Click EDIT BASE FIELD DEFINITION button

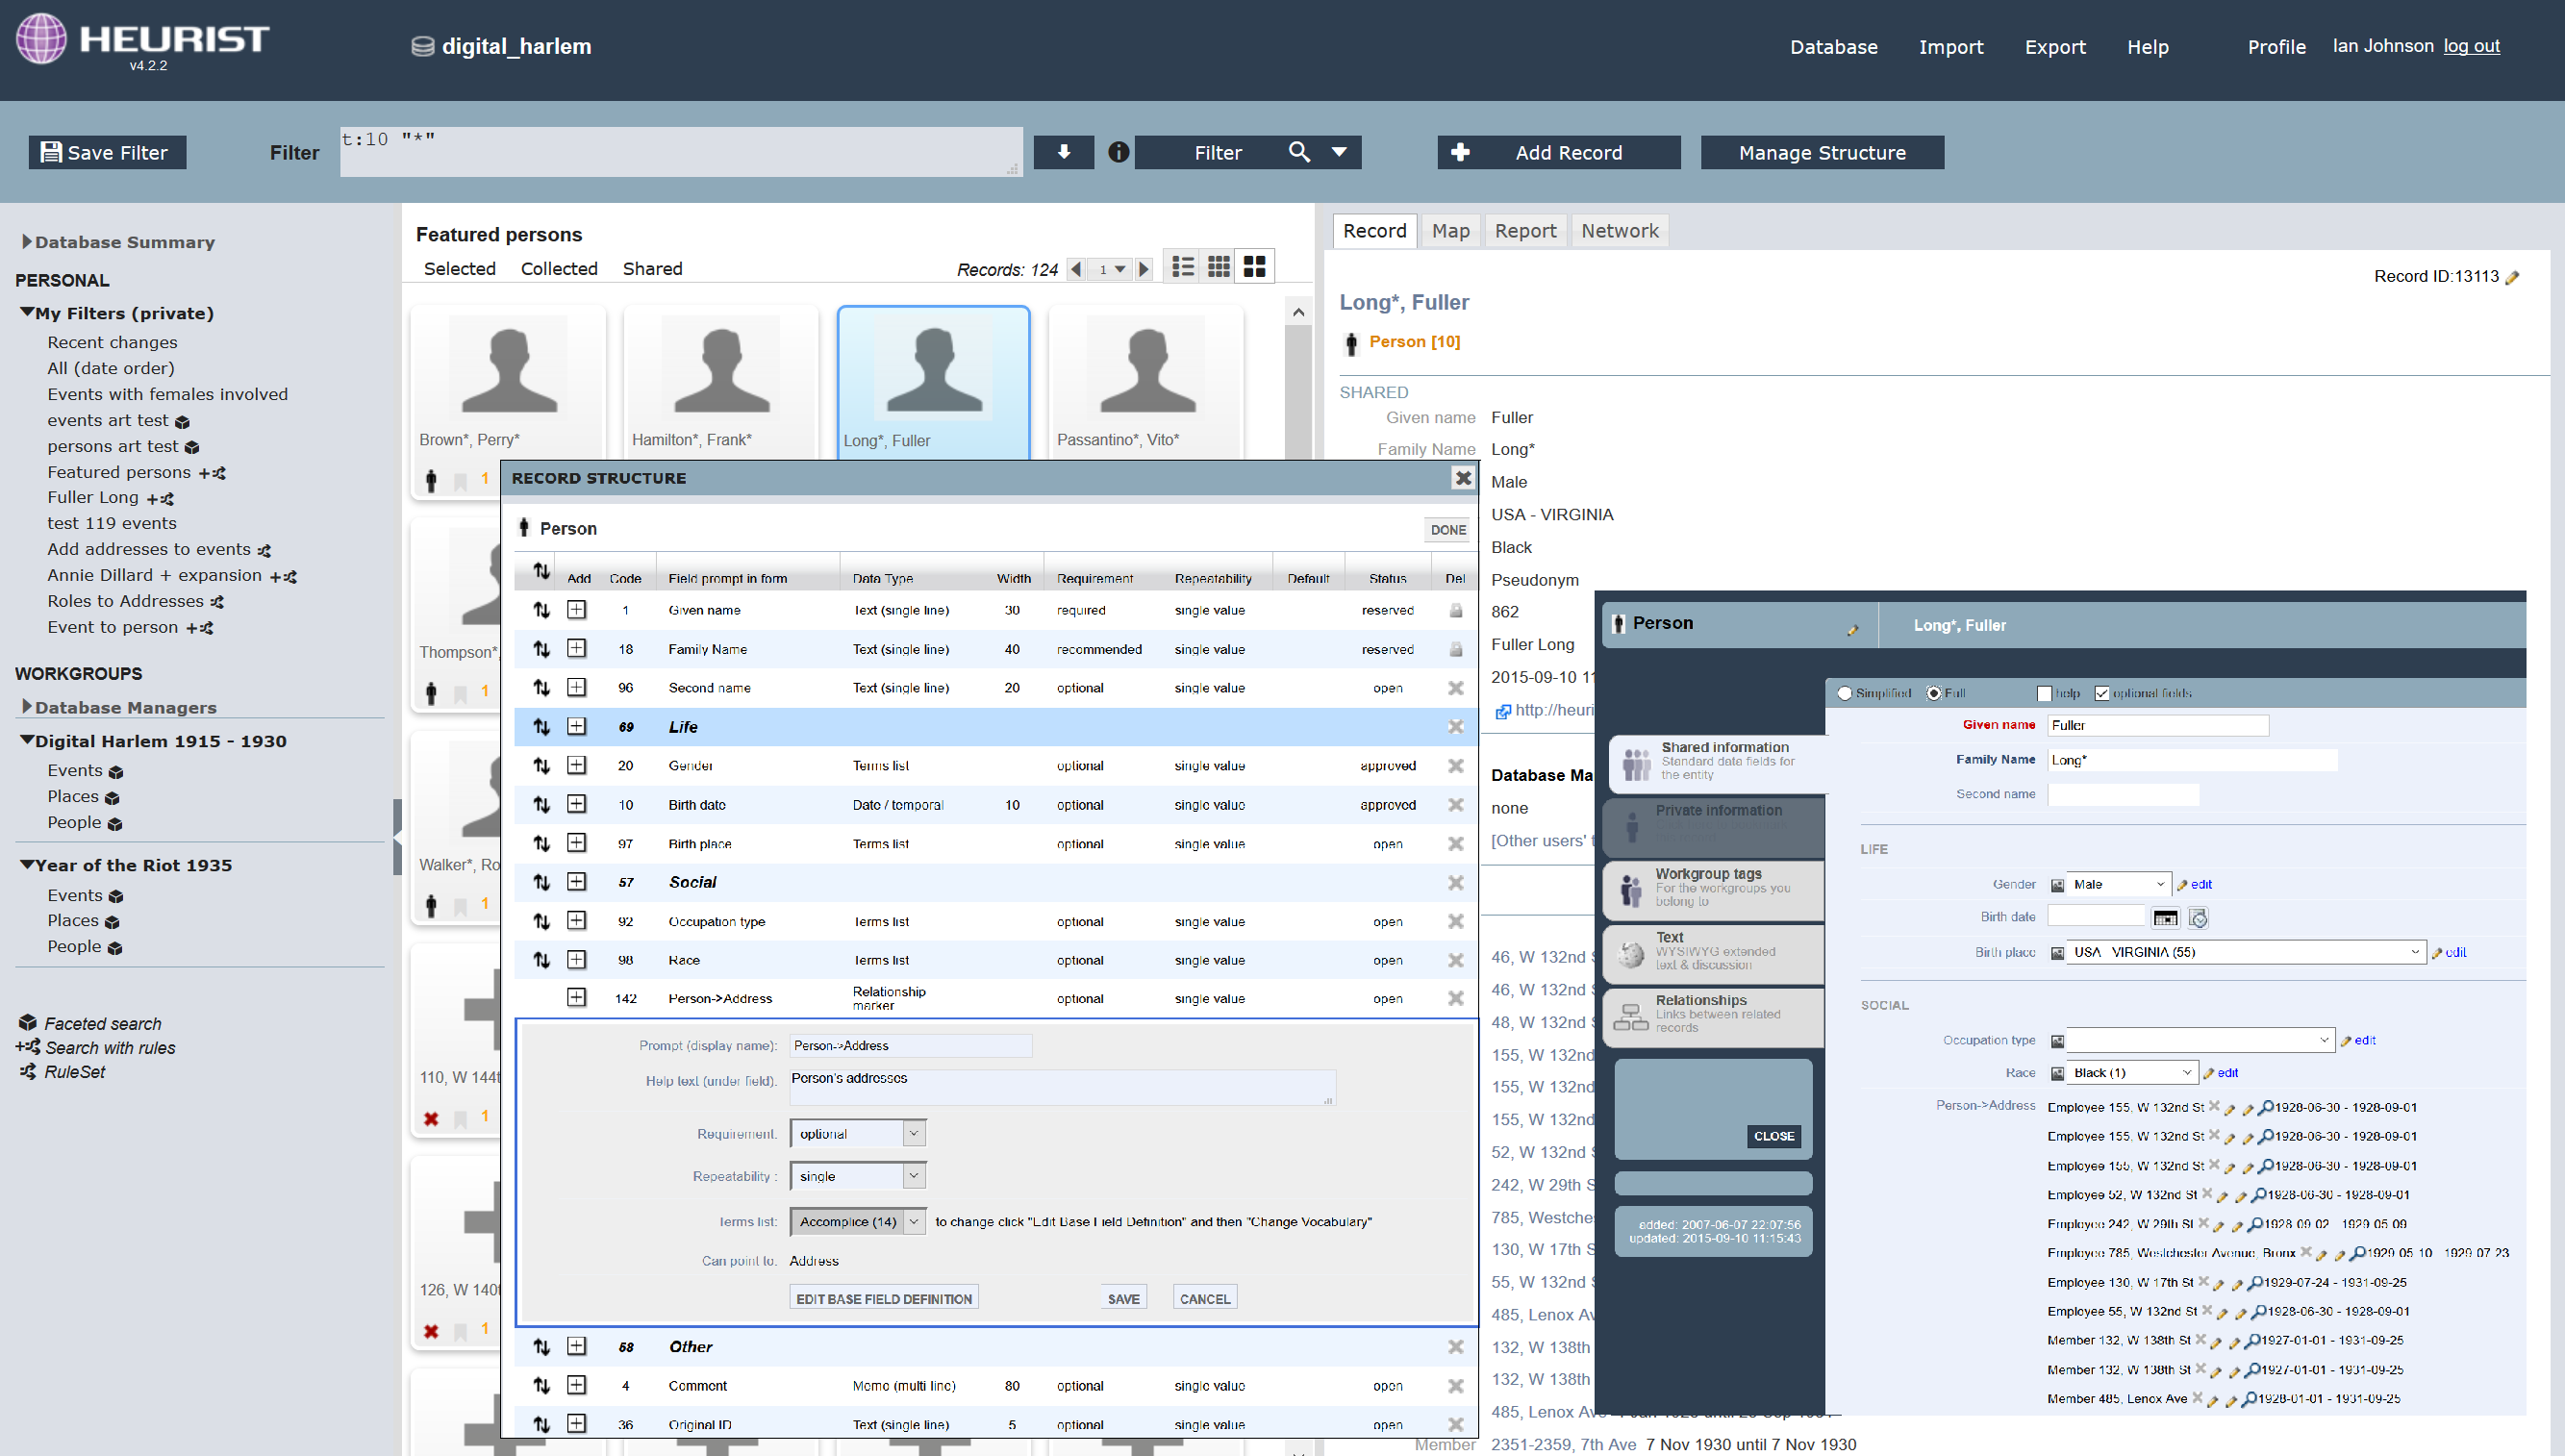point(885,1297)
